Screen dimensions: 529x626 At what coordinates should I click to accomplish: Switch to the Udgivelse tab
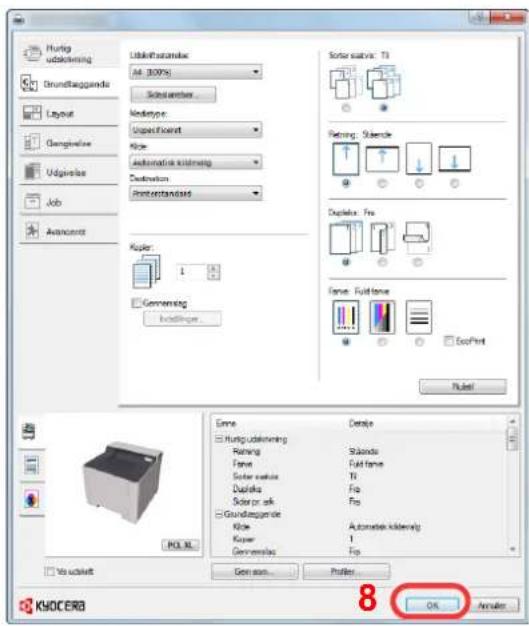(69, 172)
